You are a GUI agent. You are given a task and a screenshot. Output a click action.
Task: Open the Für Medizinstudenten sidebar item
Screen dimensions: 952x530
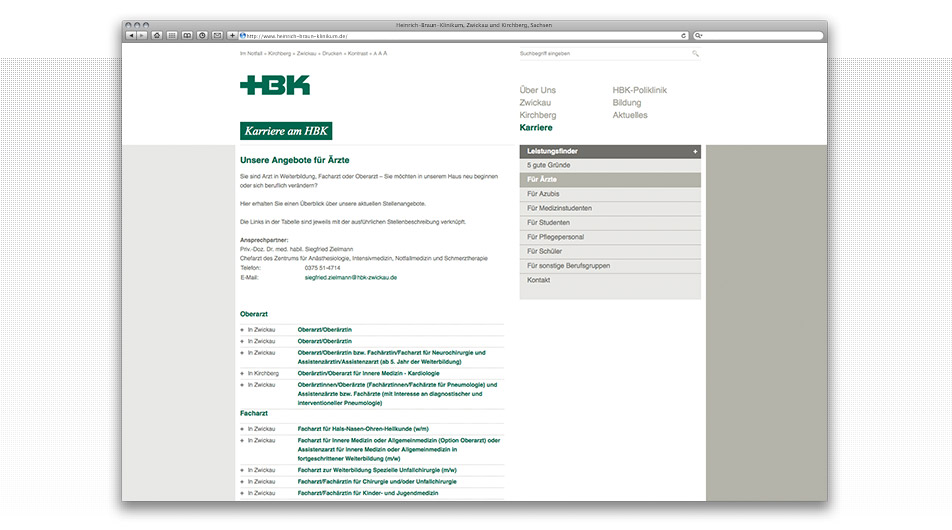(560, 208)
